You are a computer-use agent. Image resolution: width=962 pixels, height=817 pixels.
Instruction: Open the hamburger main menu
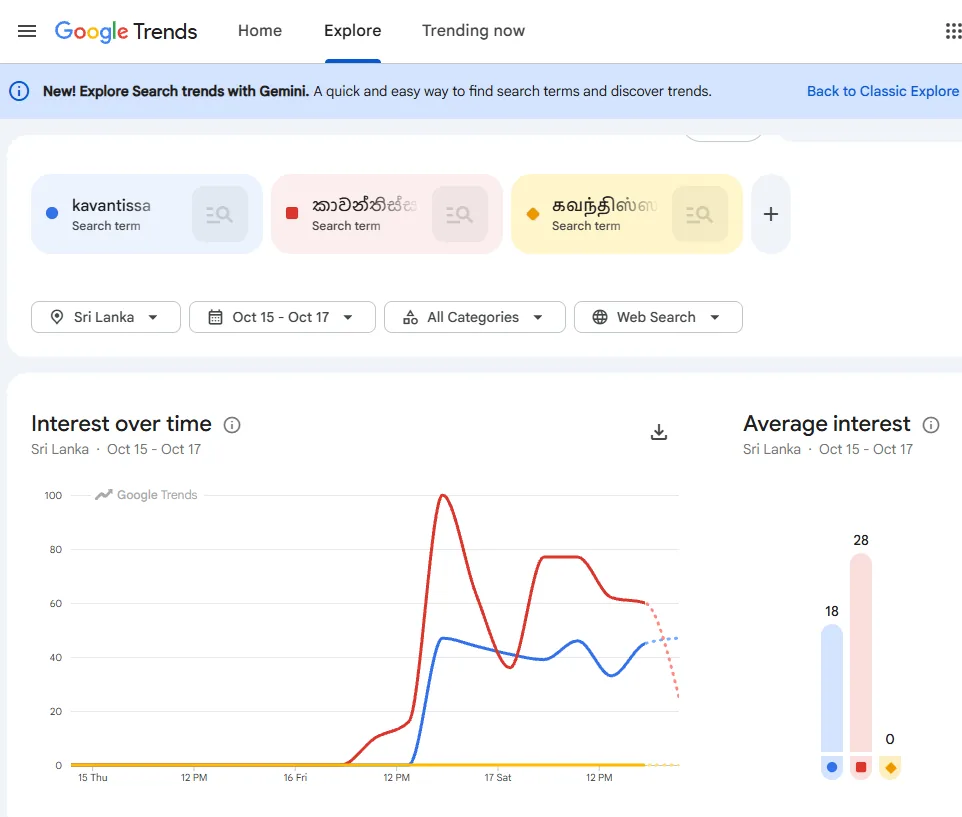27,31
